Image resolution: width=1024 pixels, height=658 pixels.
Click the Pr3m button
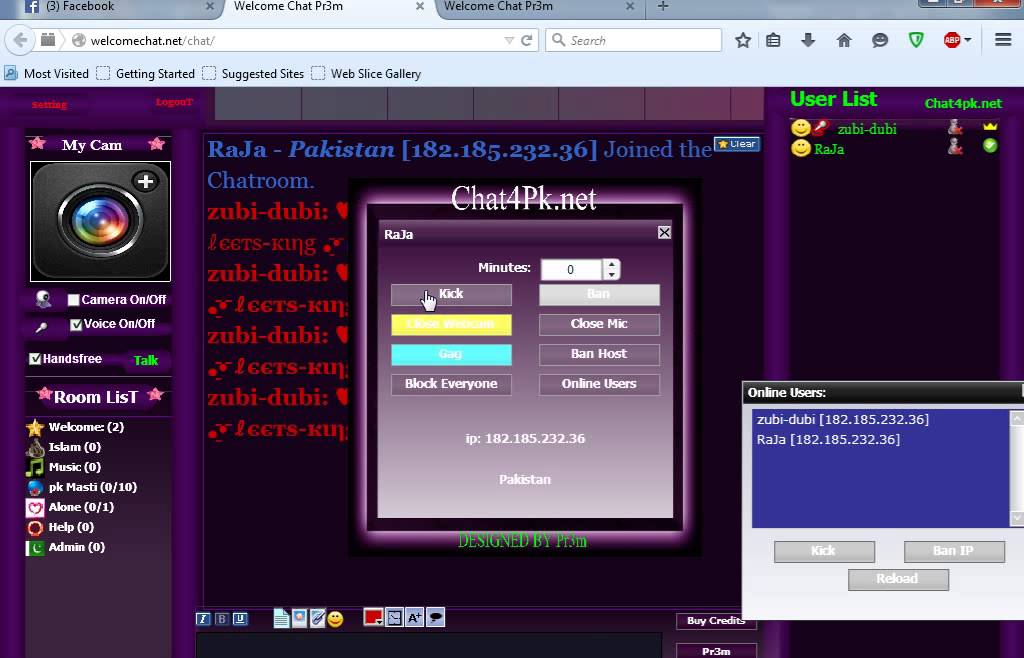coord(716,651)
